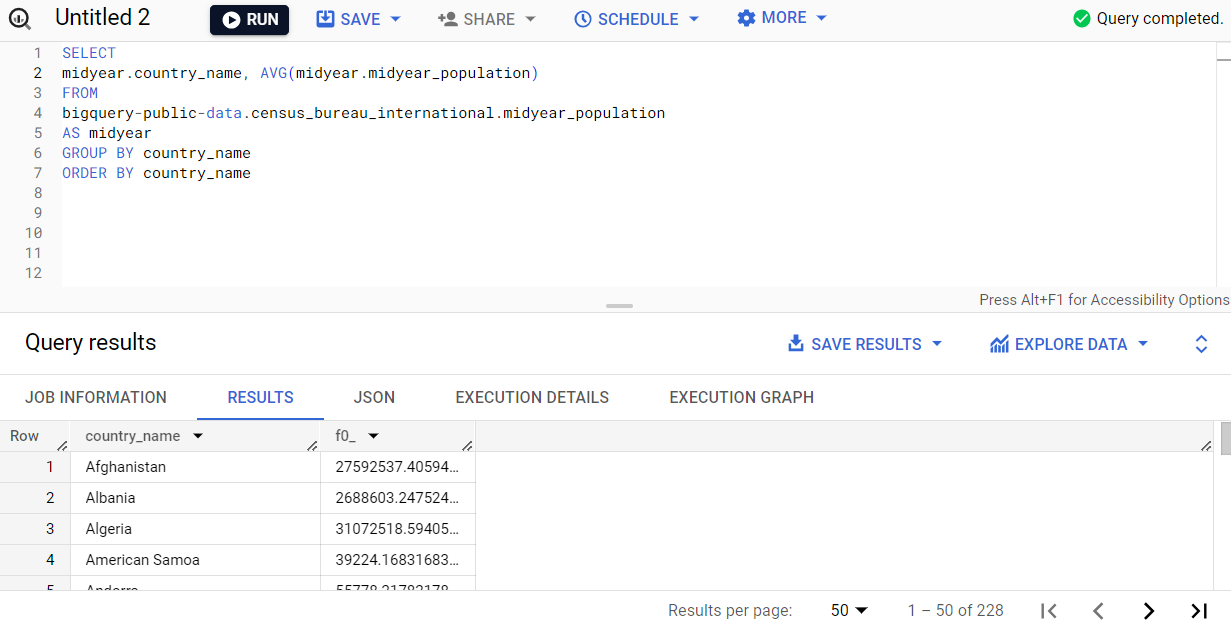Click the '1 – 50 of 228' pagination text

tap(955, 610)
